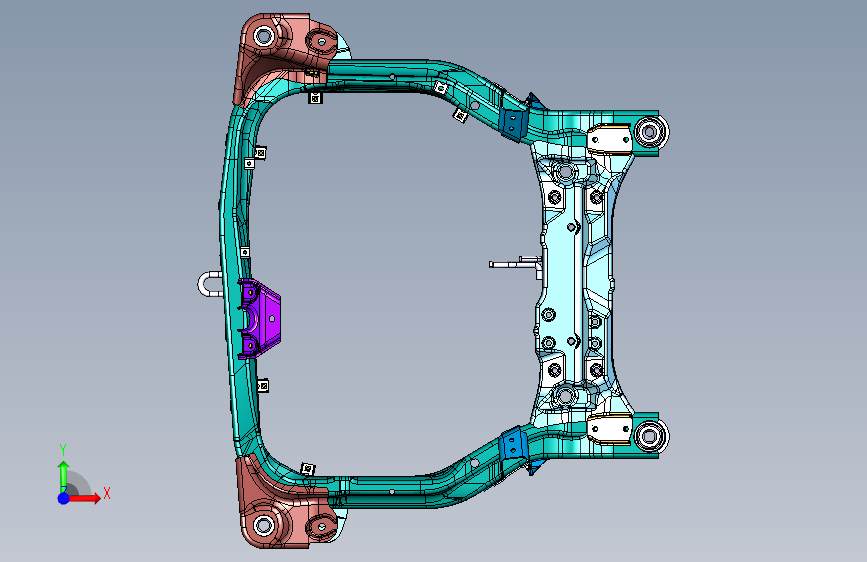Select the bottom-right round bushing
Image resolution: width=867 pixels, height=562 pixels.
(x=650, y=436)
